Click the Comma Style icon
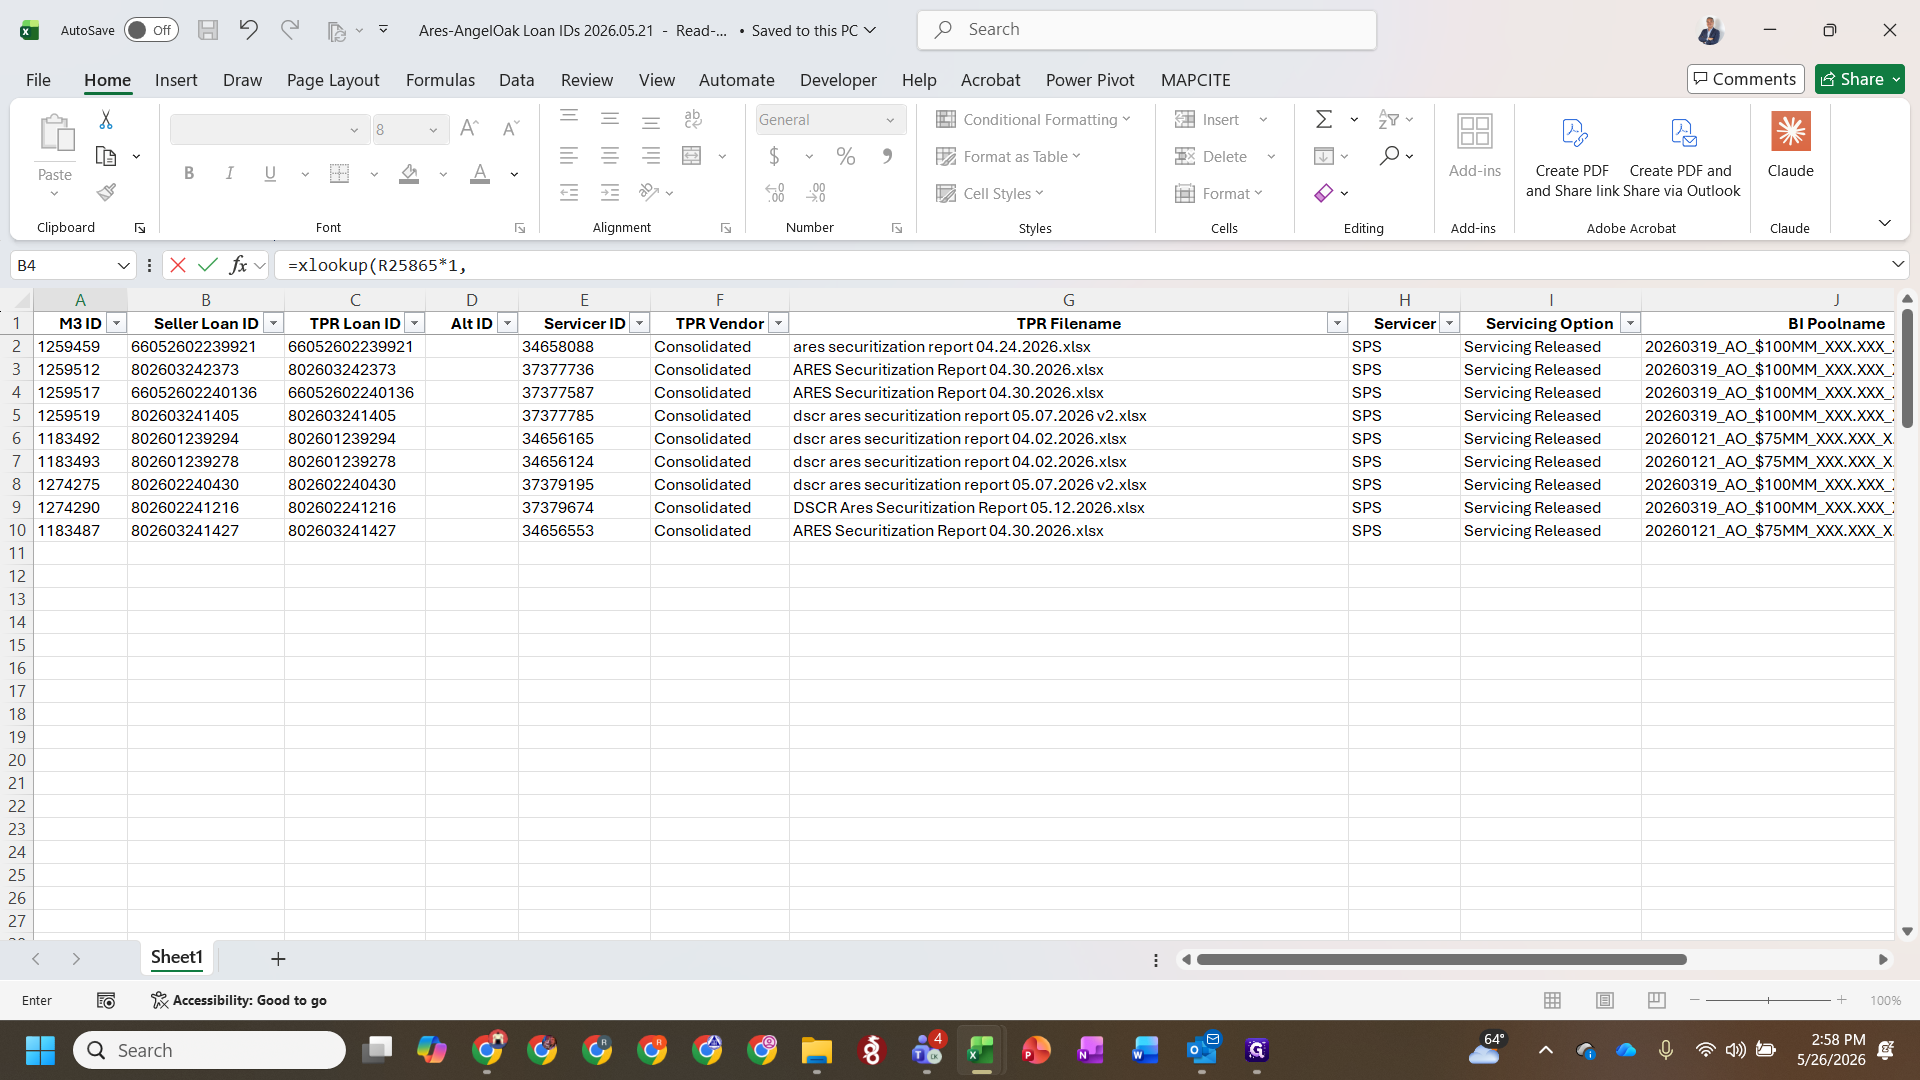1920x1080 pixels. [887, 156]
